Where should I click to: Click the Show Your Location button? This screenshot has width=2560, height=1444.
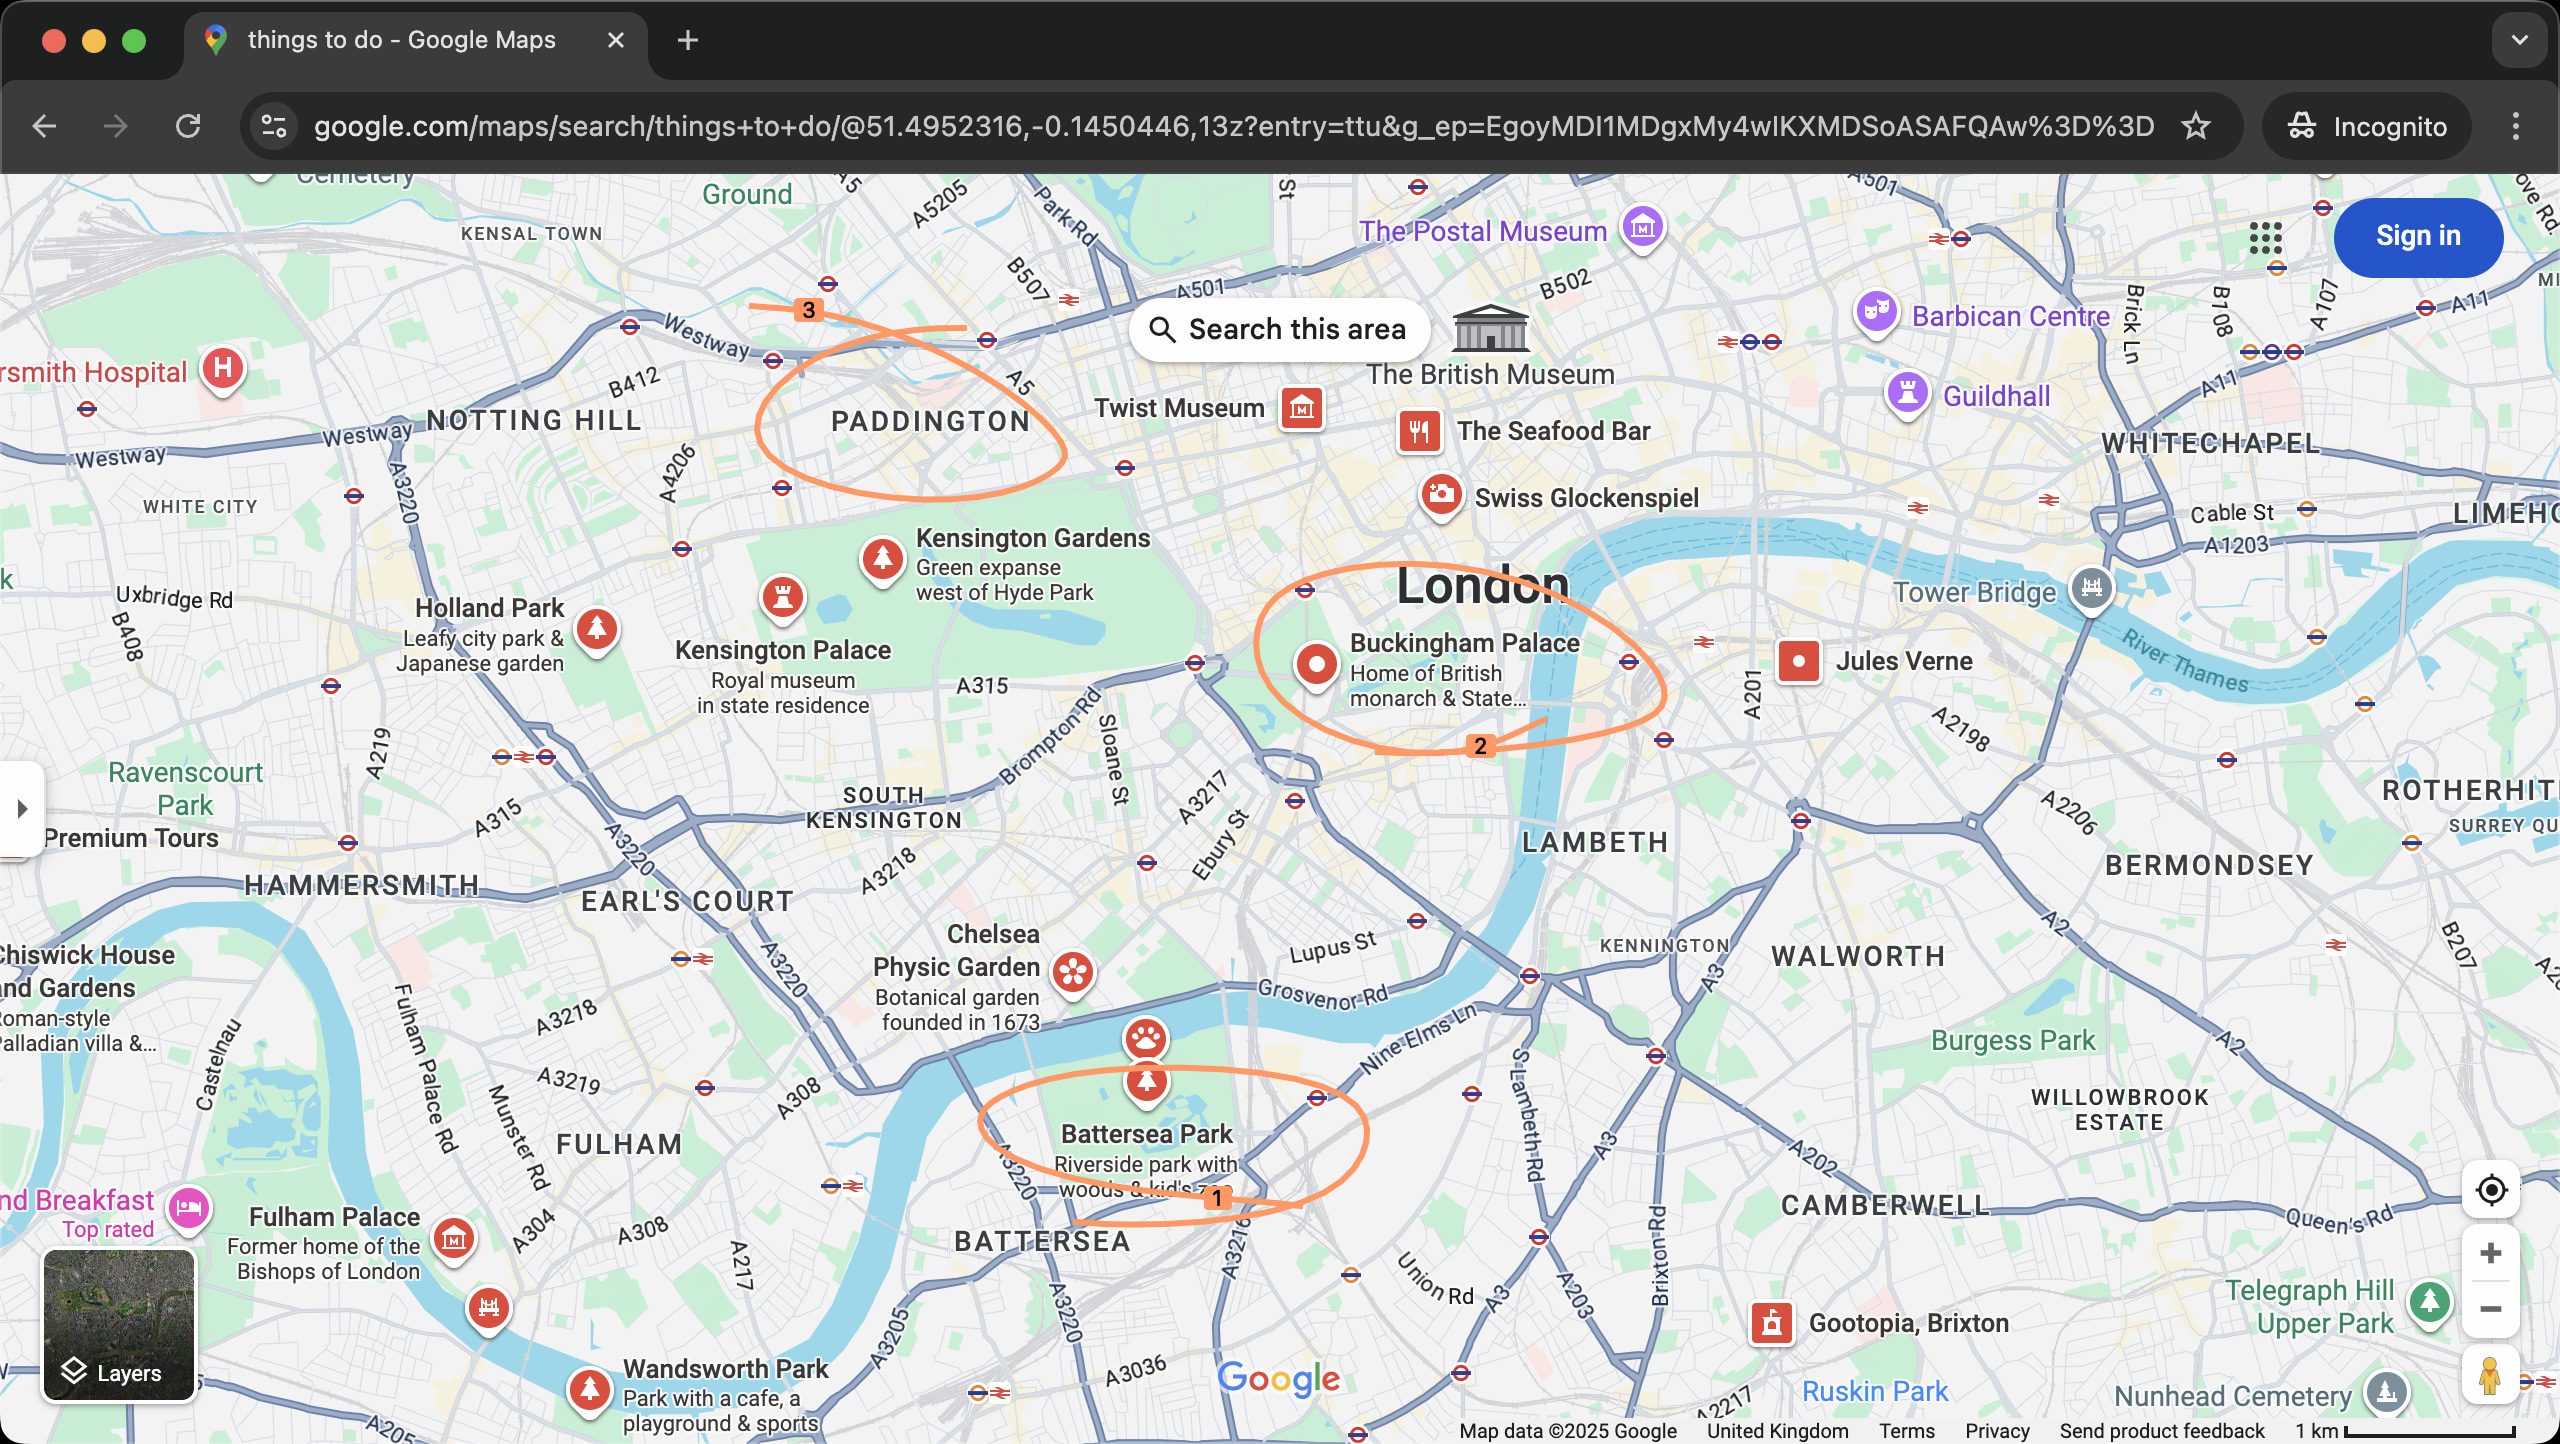[2490, 1190]
